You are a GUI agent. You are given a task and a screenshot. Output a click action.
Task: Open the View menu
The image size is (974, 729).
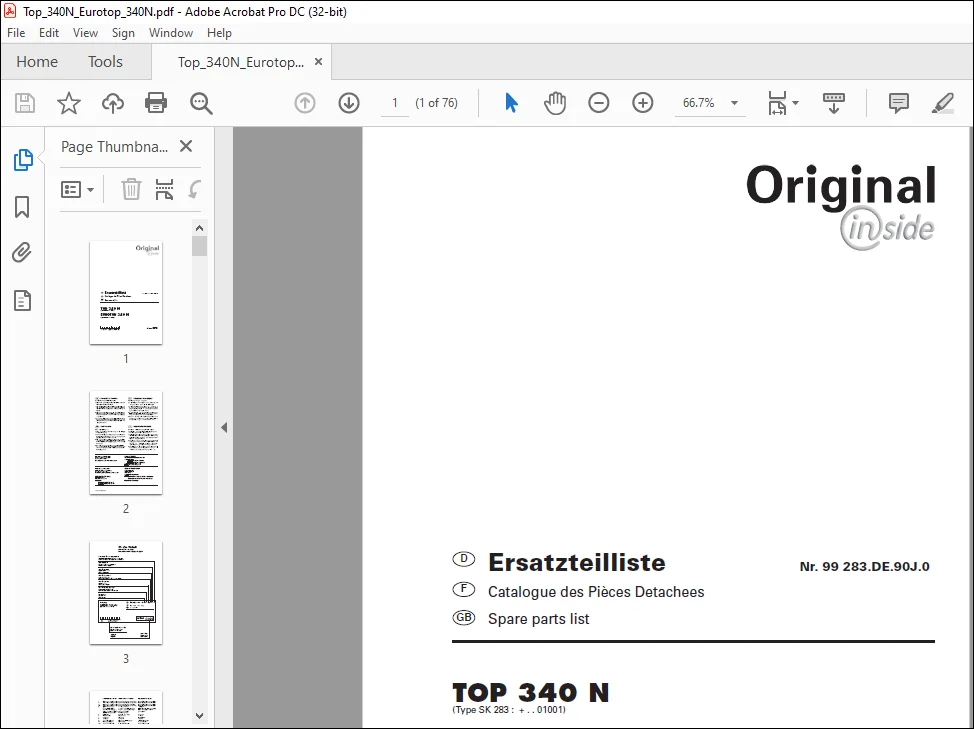pos(85,33)
